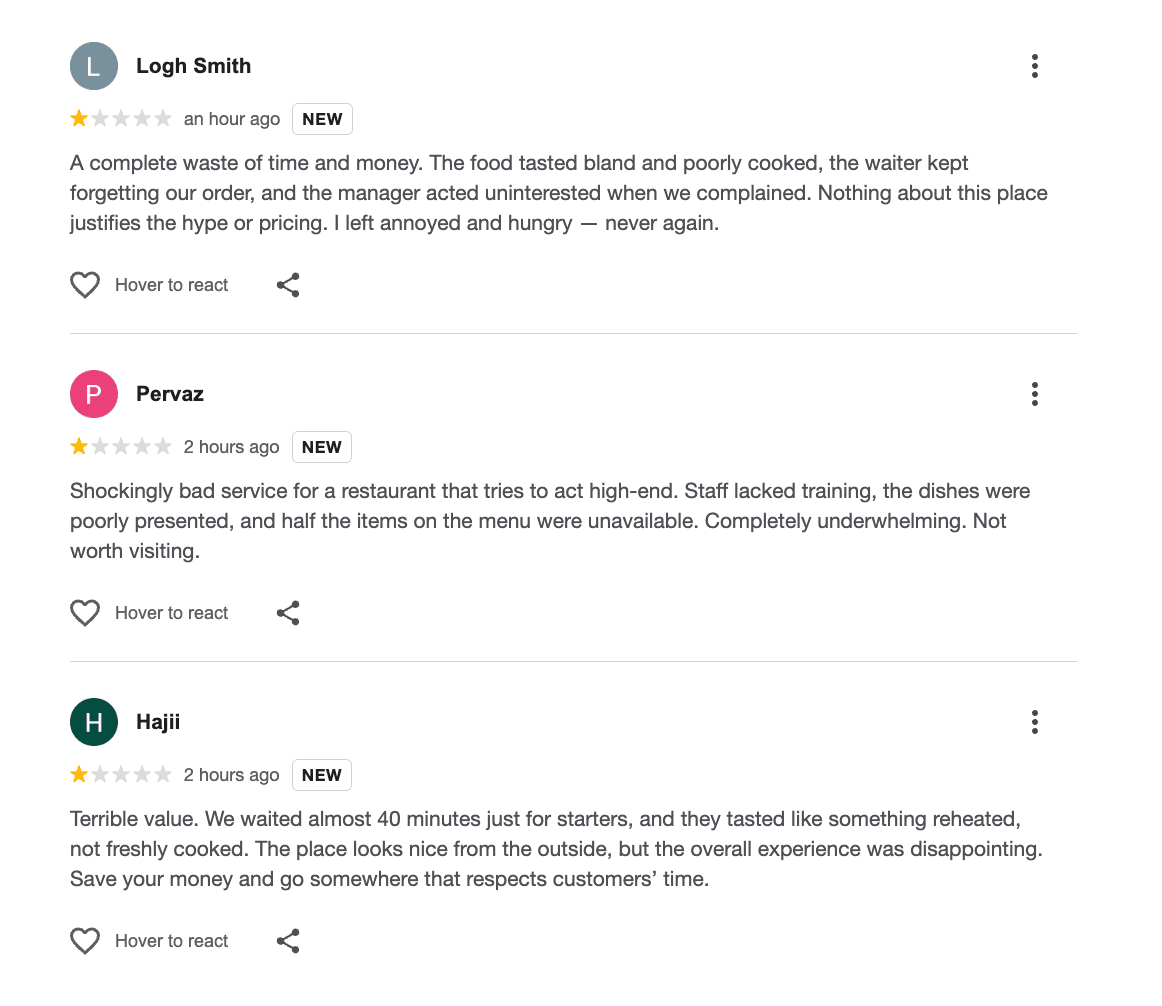Image resolution: width=1162 pixels, height=1006 pixels.
Task: Click the NEW badge beside 'an hour ago'
Action: (322, 119)
